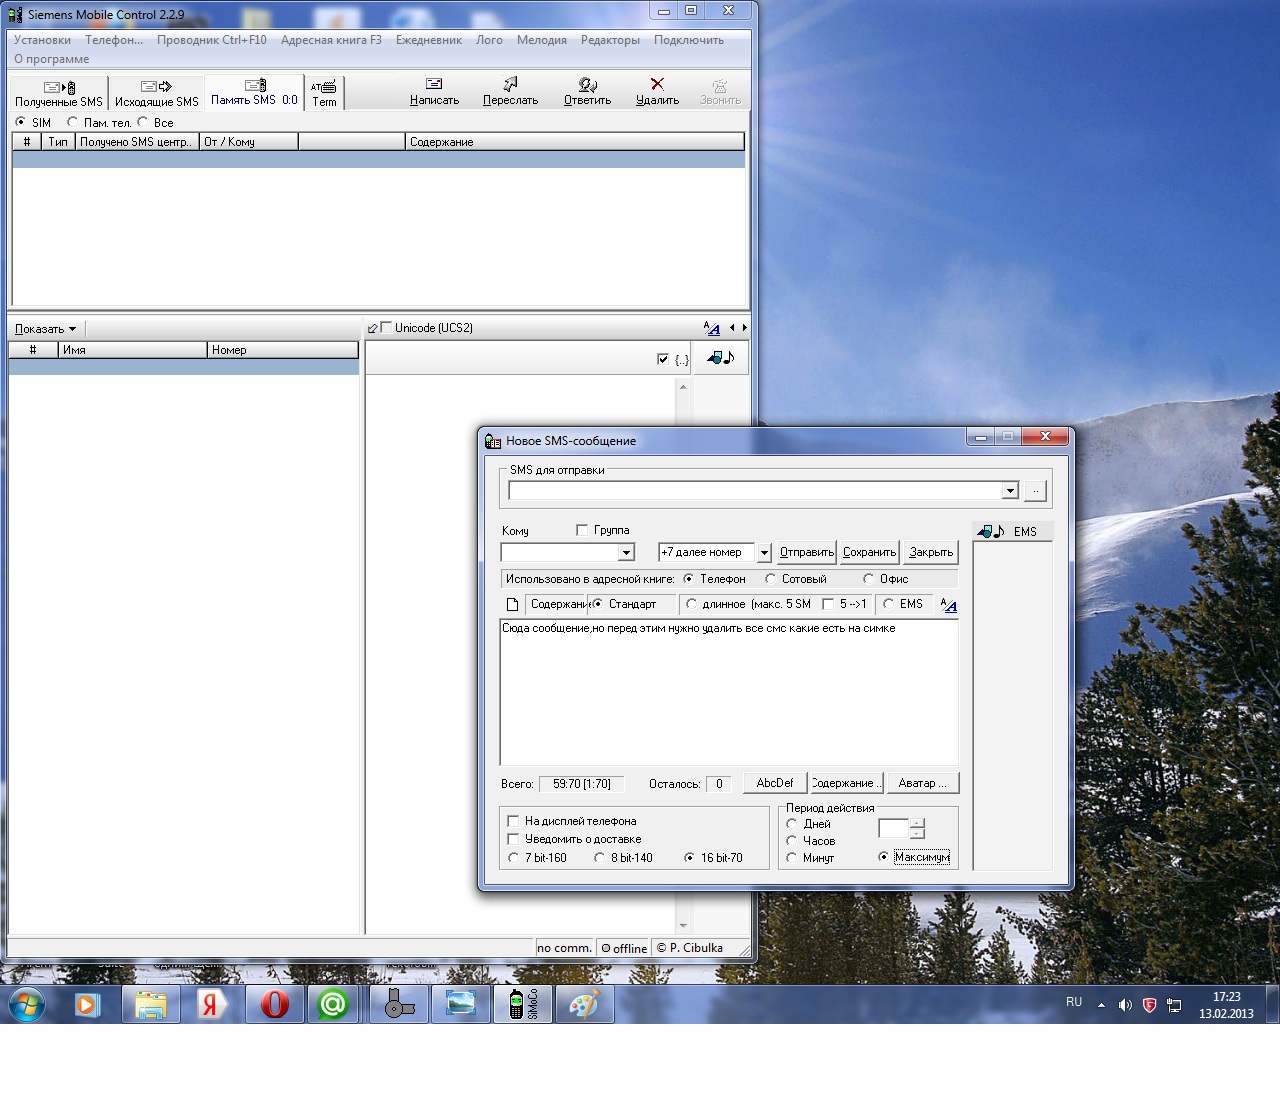Click the melody note icon in main window
The image size is (1280, 1107).
[x=720, y=358]
